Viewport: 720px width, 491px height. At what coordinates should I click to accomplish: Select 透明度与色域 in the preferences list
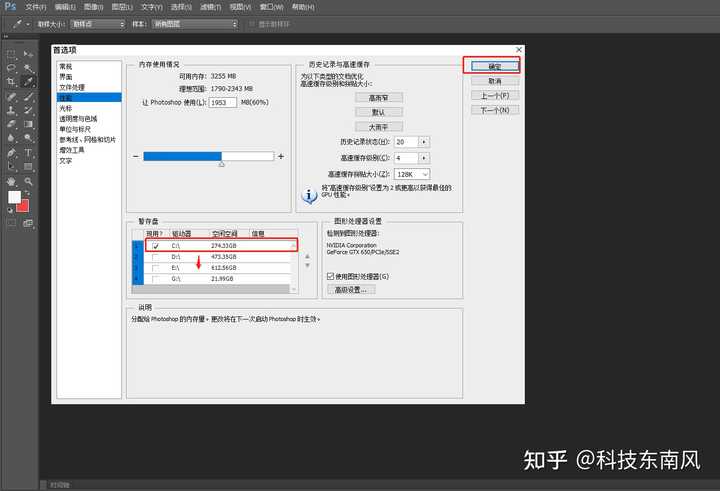pyautogui.click(x=78, y=119)
